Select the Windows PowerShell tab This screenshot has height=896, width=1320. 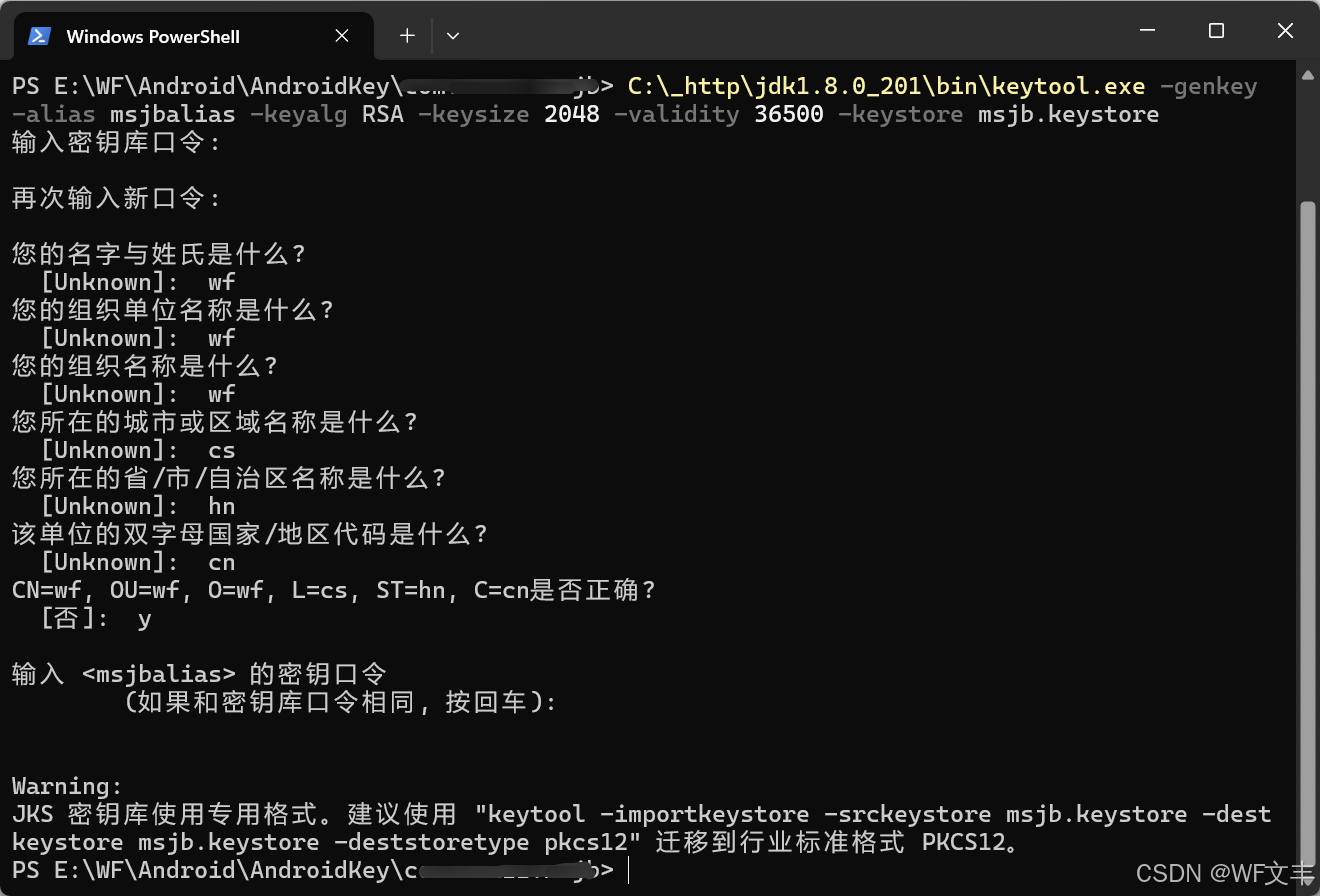point(194,36)
